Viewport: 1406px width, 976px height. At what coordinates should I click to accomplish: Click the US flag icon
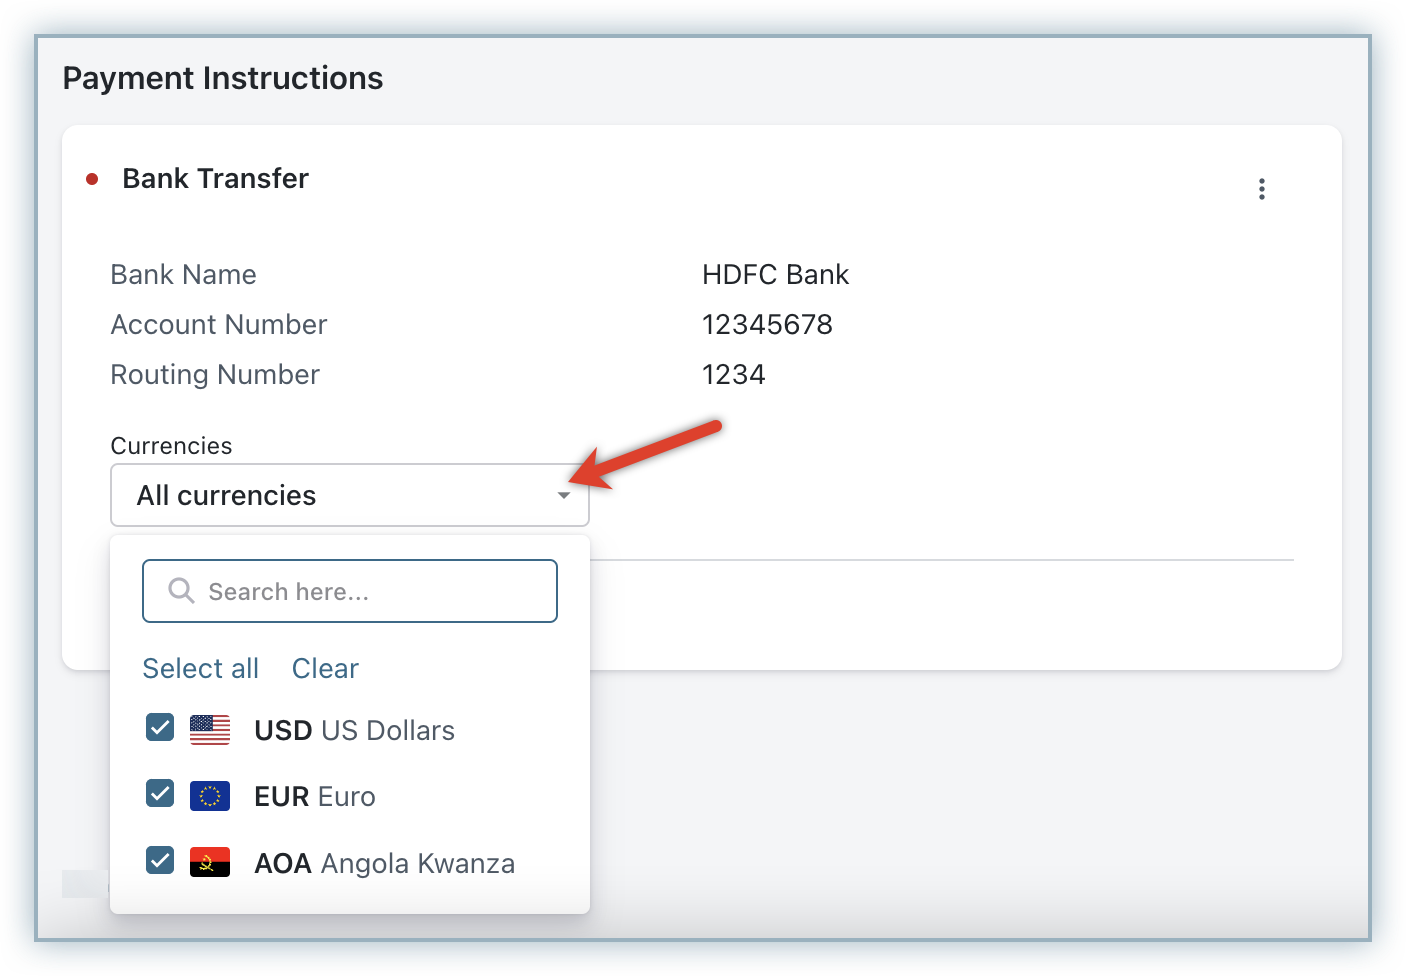[210, 730]
